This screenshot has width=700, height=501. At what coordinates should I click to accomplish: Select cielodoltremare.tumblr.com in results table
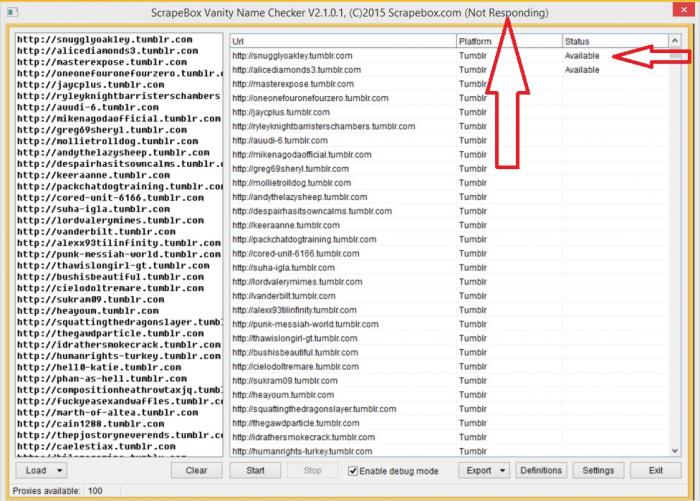(295, 367)
